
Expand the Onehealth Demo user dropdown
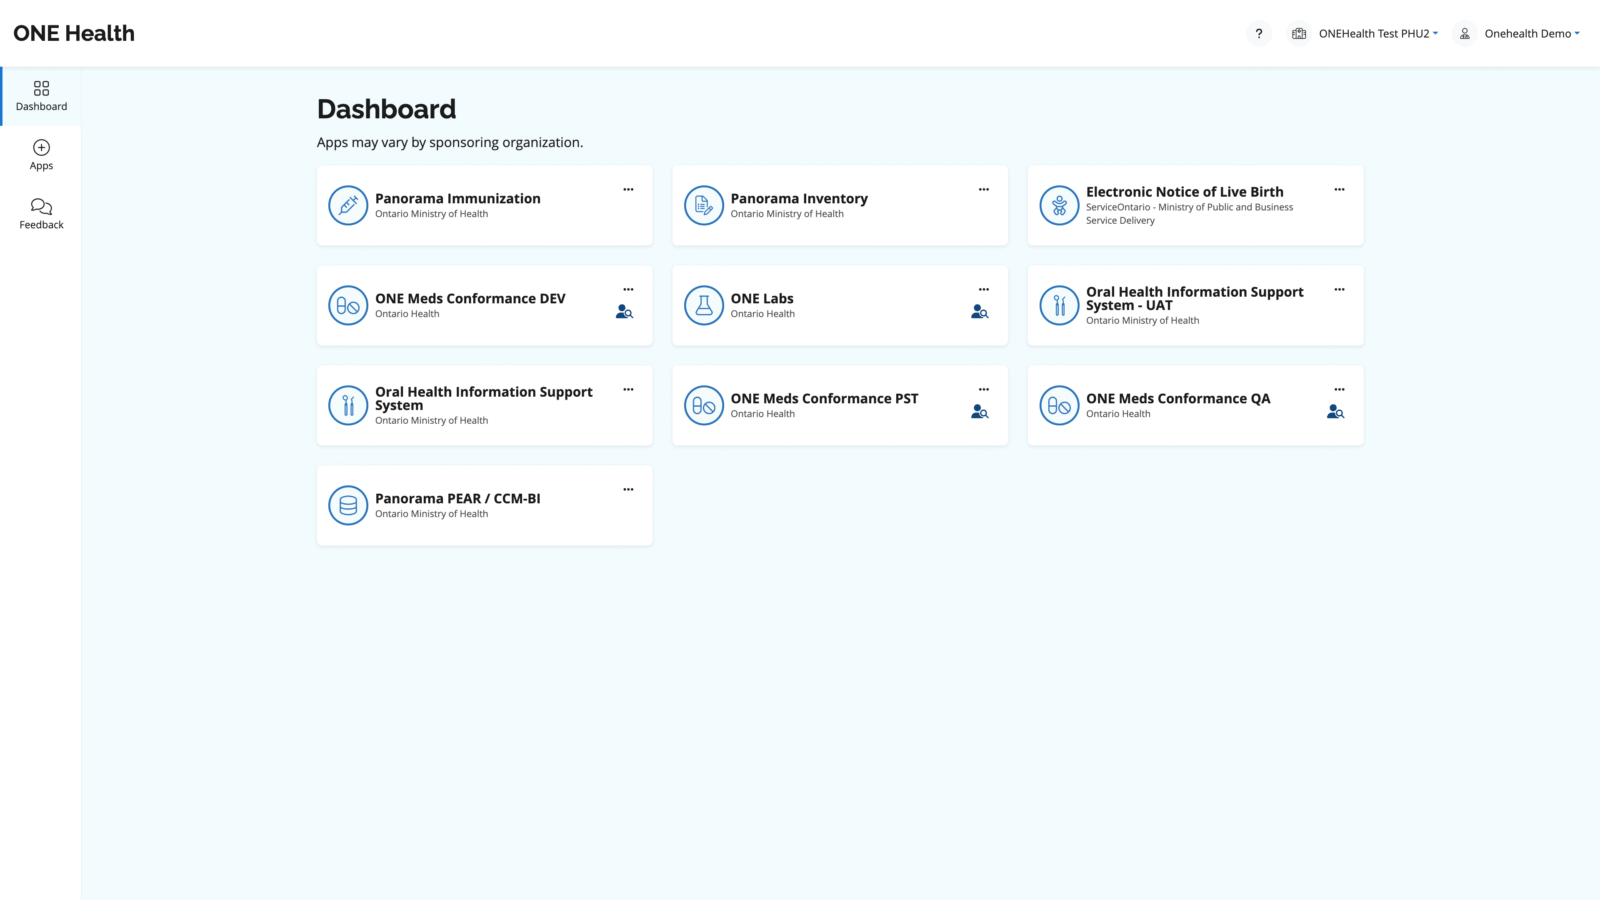pos(1532,34)
